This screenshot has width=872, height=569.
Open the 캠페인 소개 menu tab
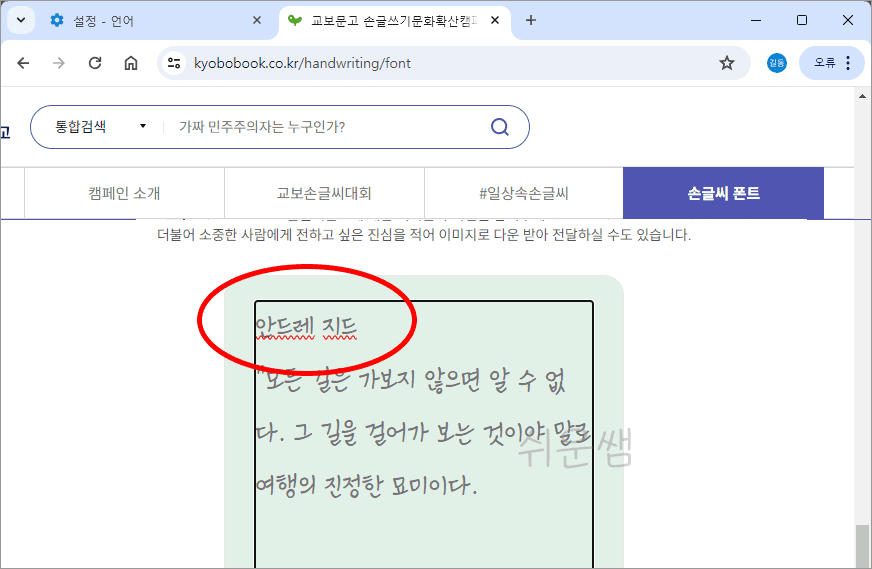(124, 194)
